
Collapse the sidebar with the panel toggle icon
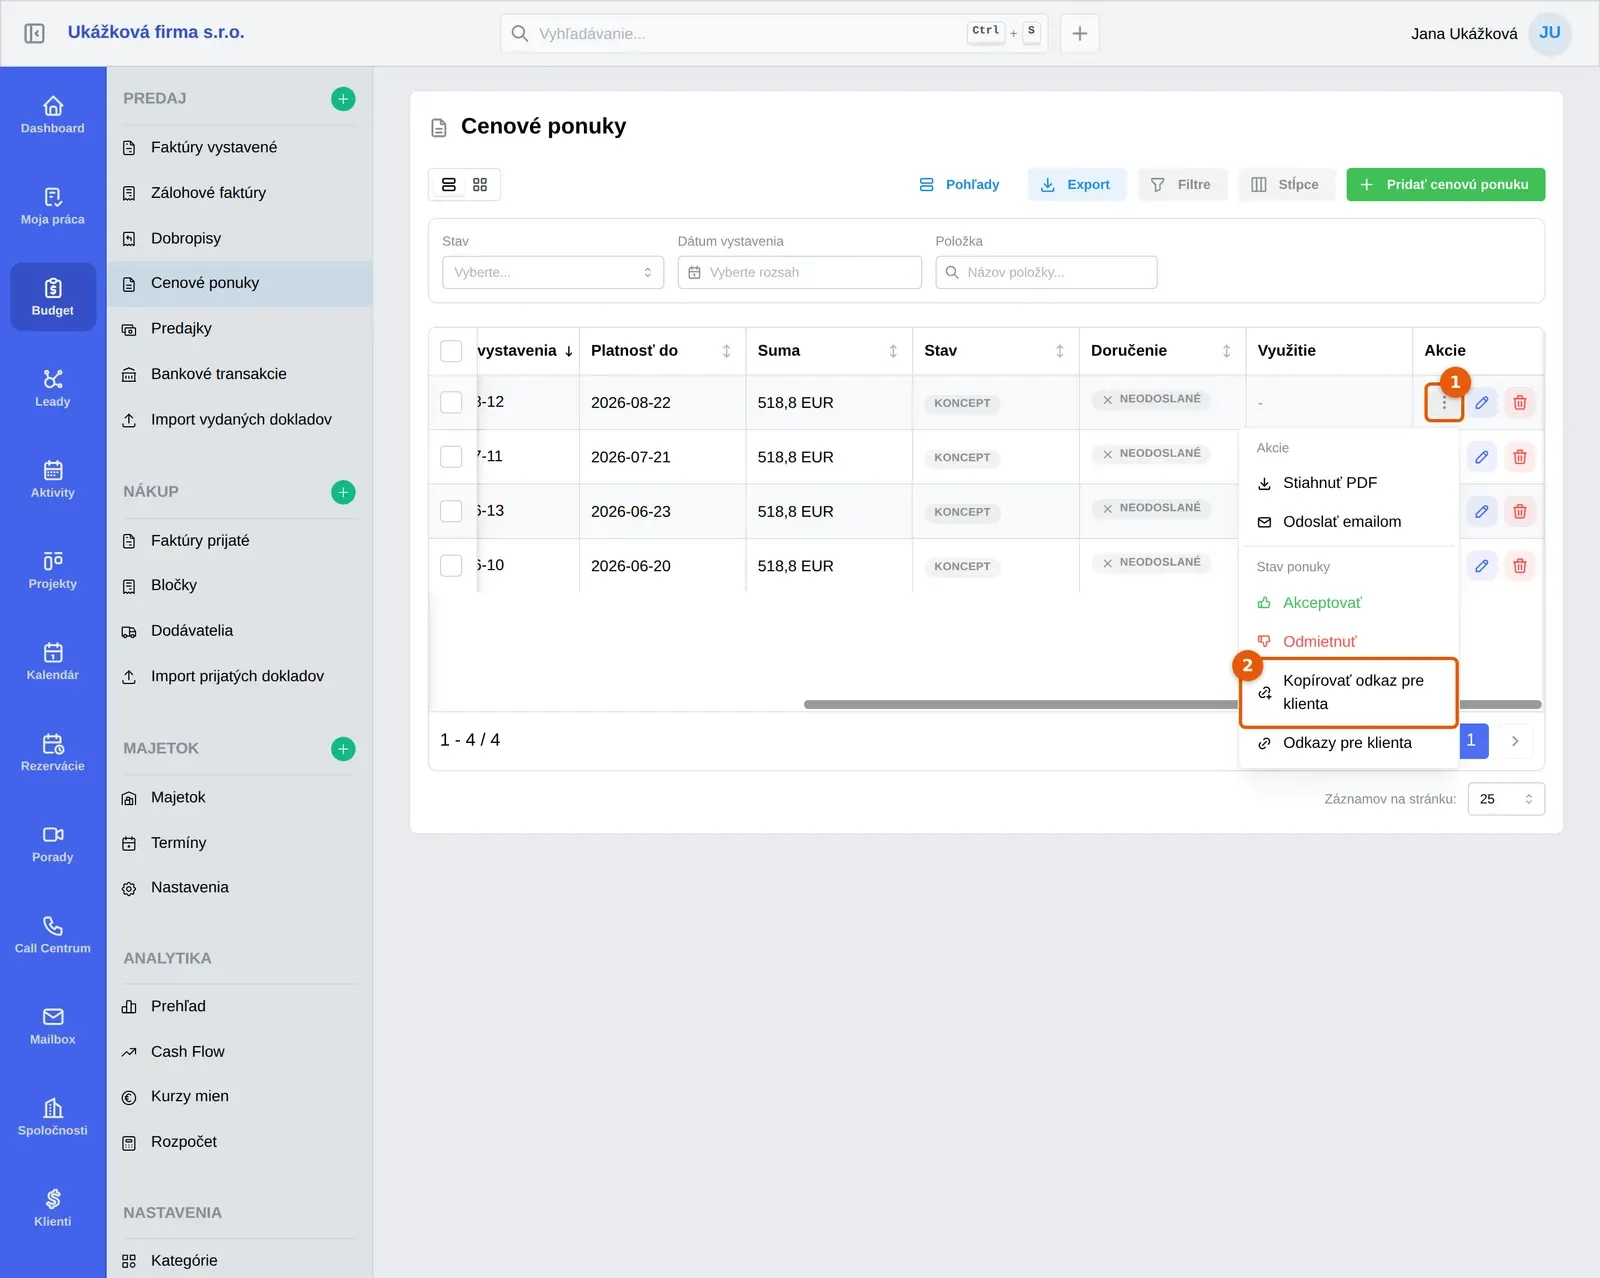[x=34, y=33]
